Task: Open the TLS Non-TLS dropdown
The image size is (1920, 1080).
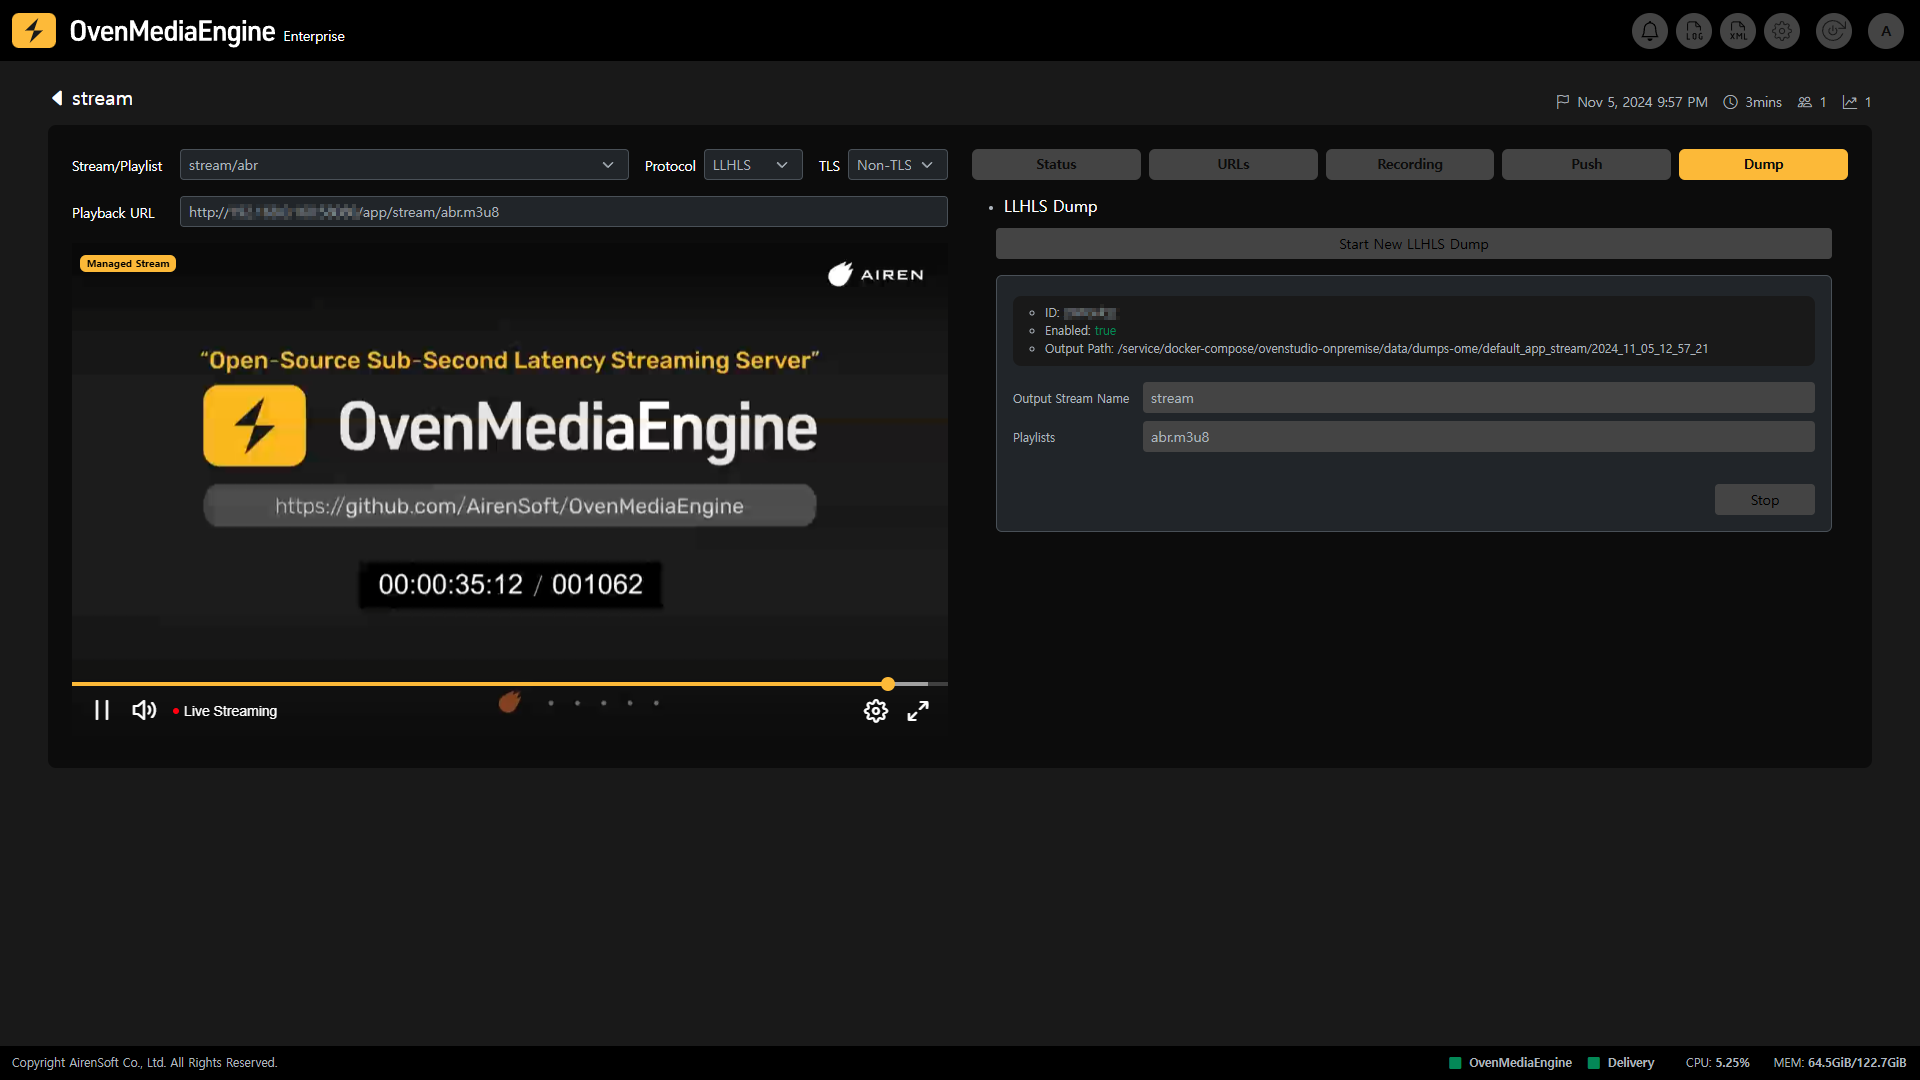Action: (896, 165)
